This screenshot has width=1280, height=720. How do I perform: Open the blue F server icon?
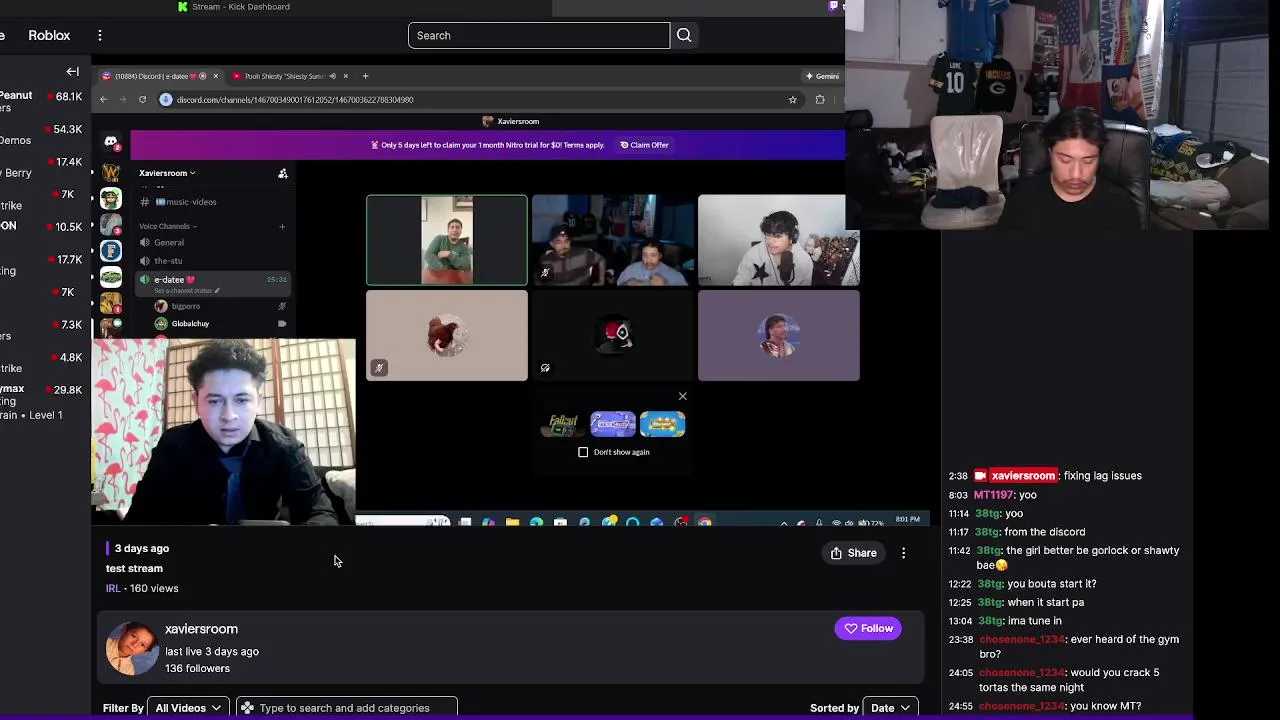(111, 250)
